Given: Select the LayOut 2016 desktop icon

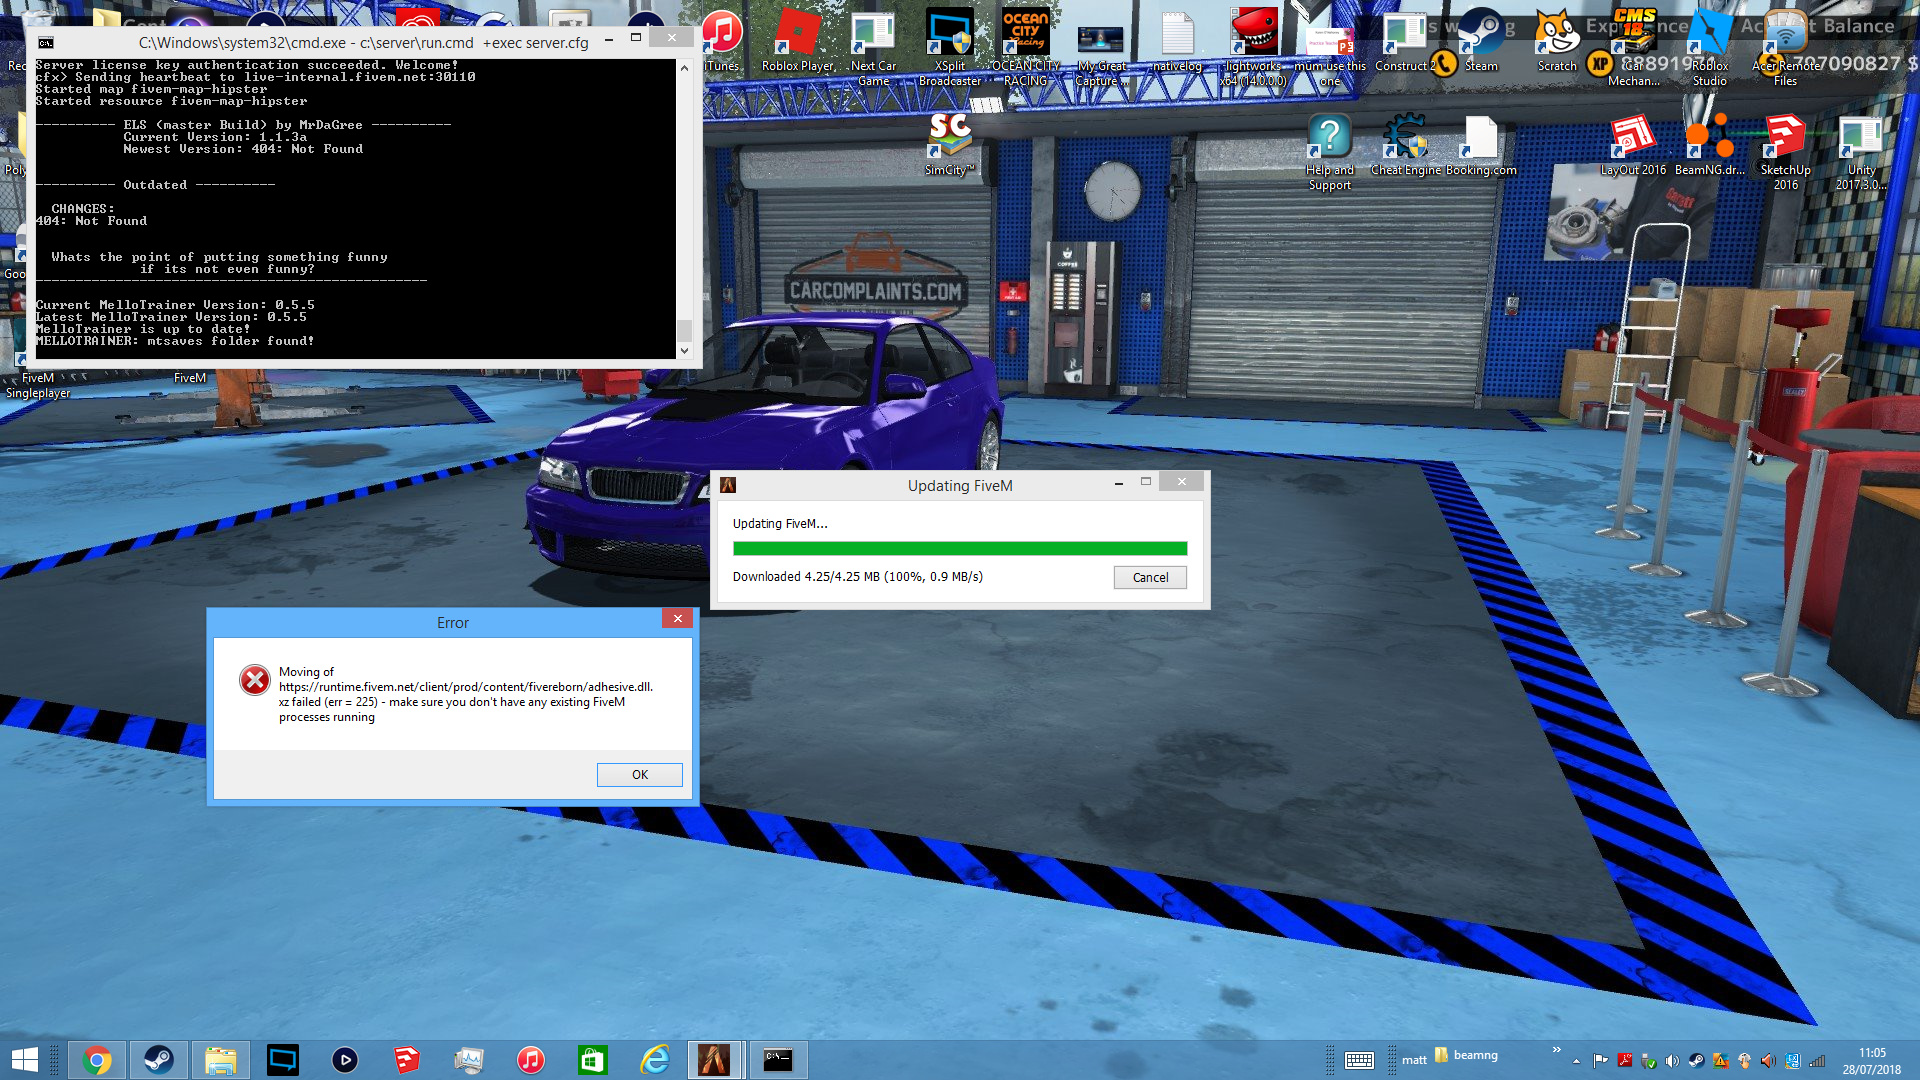Looking at the screenshot, I should 1633,146.
